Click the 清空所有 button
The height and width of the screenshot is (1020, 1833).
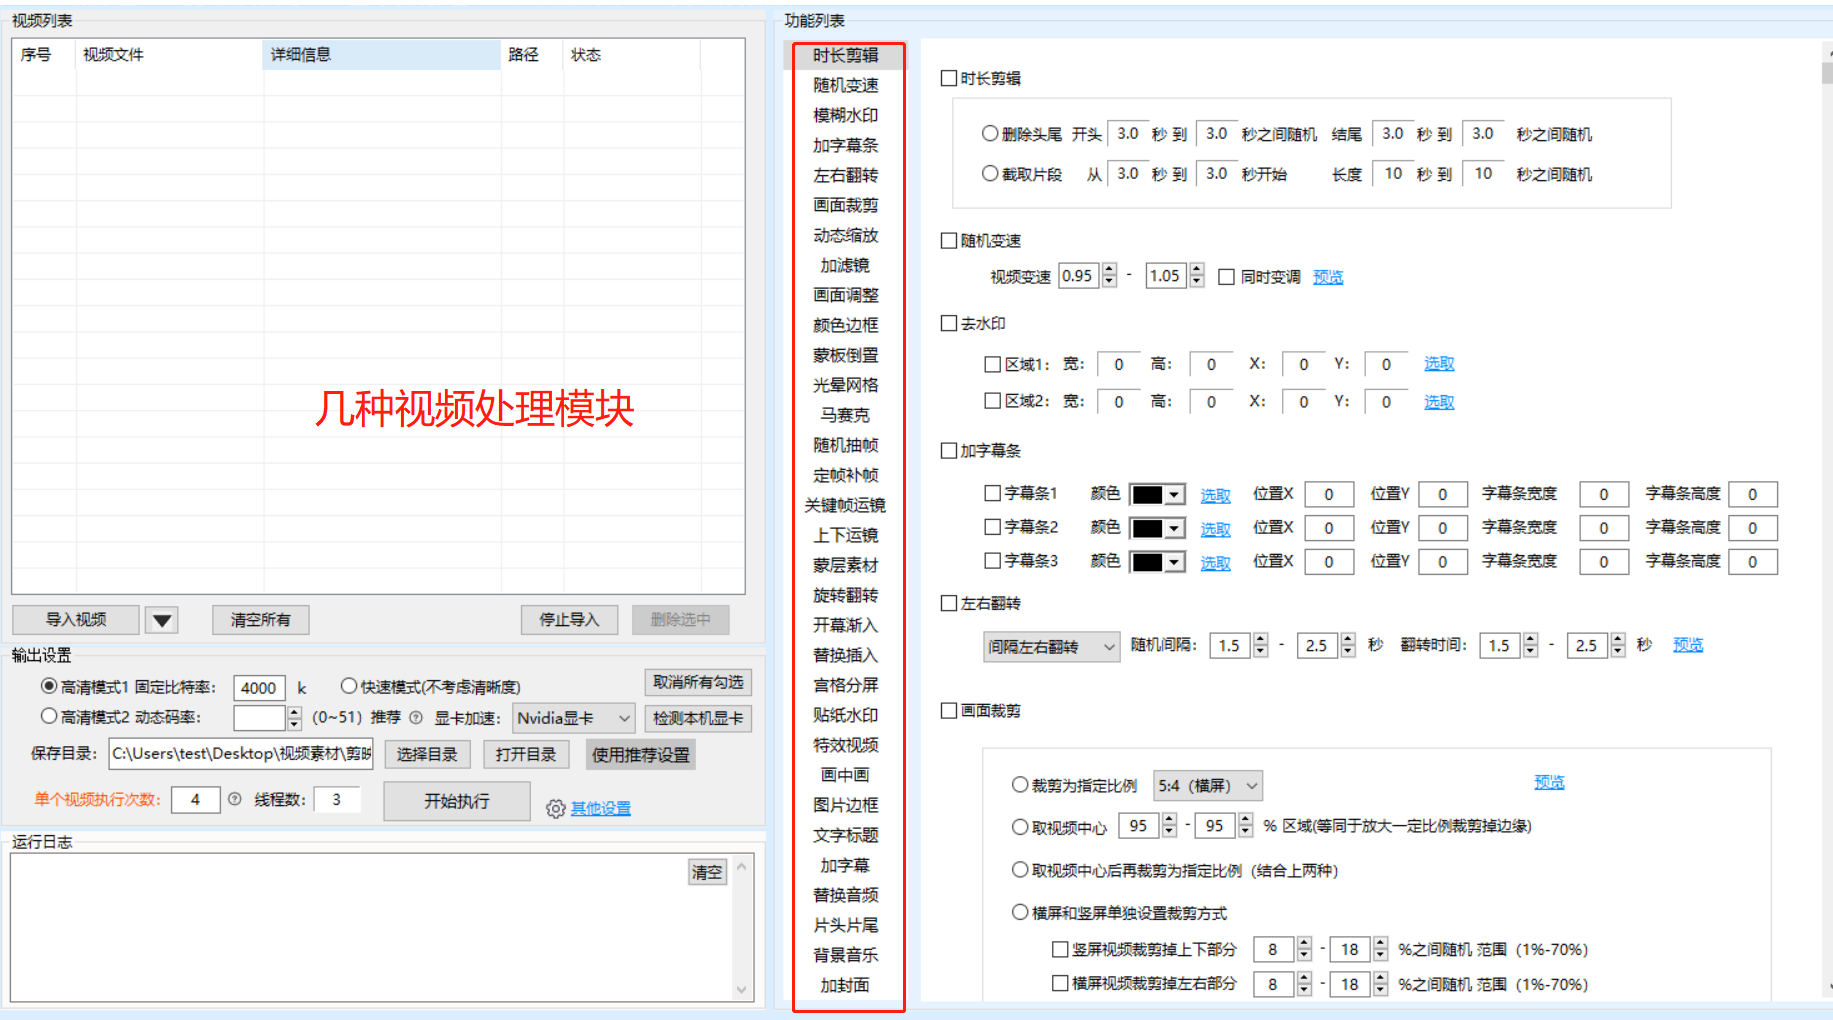(x=261, y=620)
